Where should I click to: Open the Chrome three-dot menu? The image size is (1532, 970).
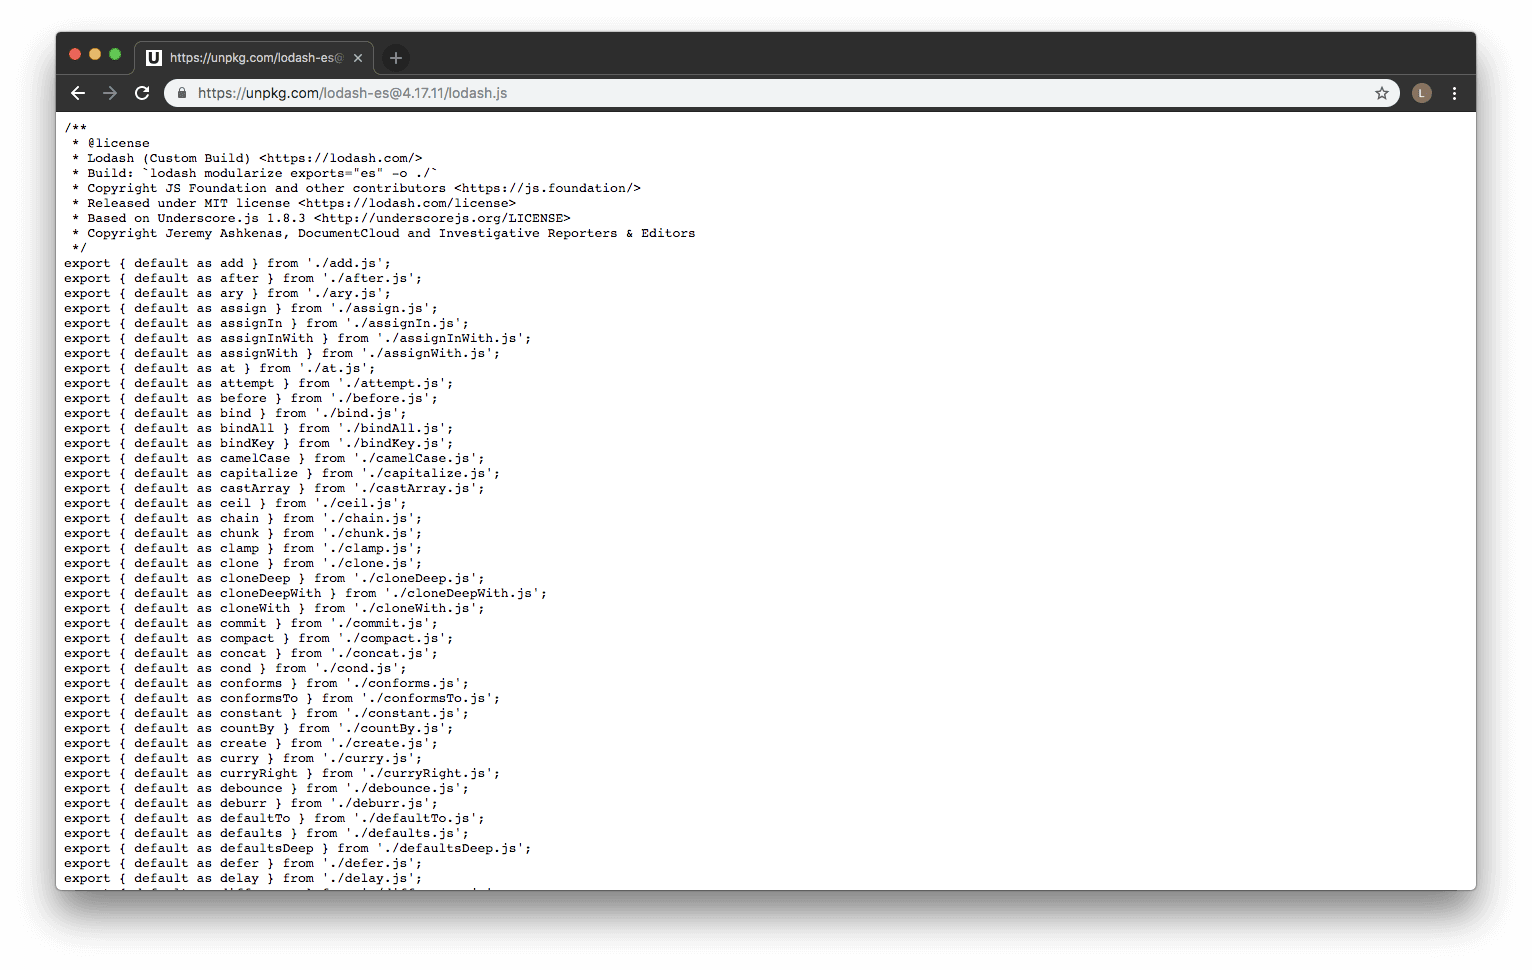(x=1454, y=93)
